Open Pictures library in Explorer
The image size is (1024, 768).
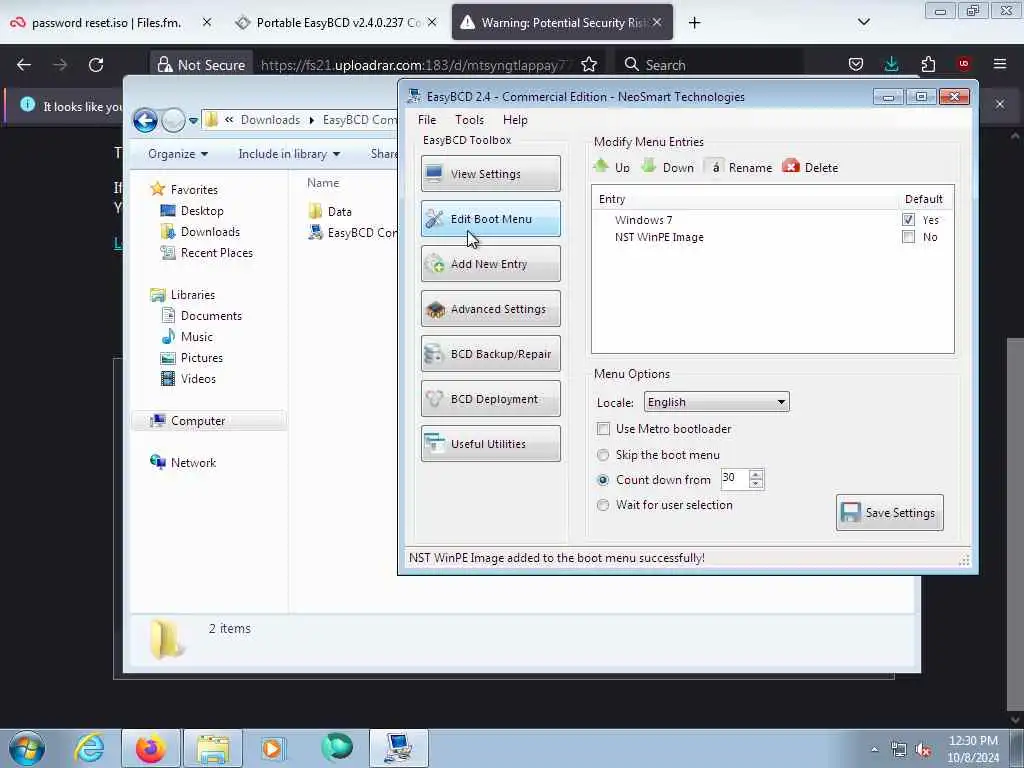pos(202,358)
